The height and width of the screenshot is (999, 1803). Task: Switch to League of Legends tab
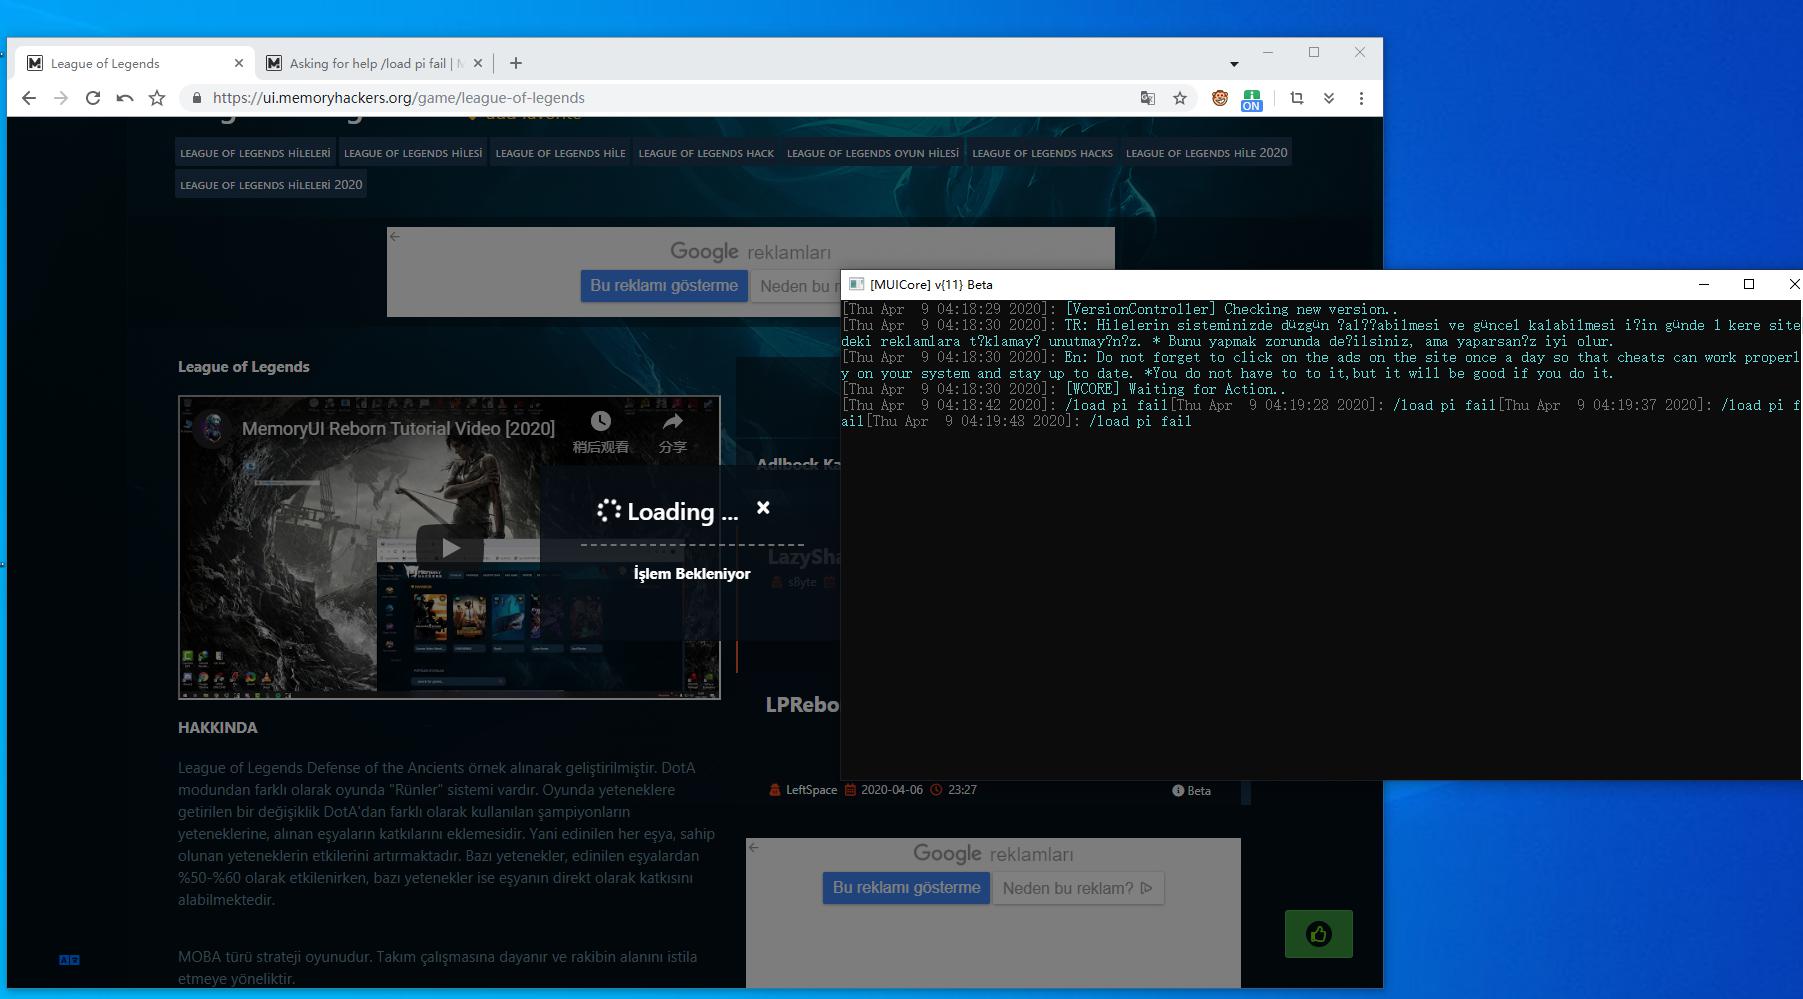(x=135, y=63)
